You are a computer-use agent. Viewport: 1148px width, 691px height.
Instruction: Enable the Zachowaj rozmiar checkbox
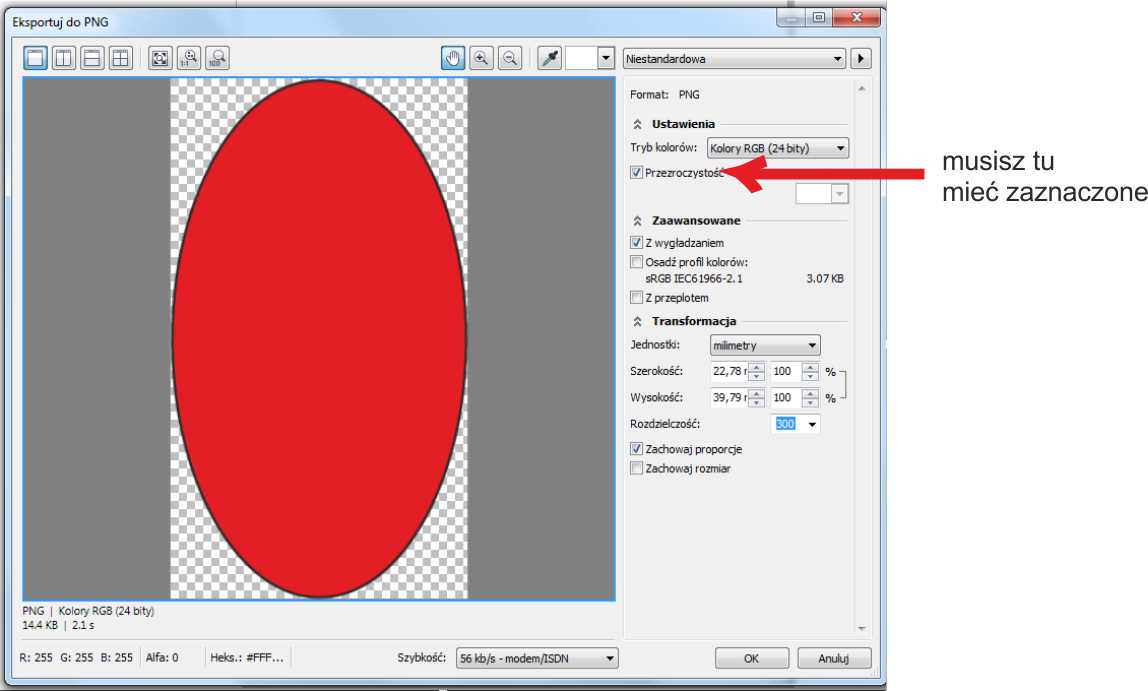(637, 468)
